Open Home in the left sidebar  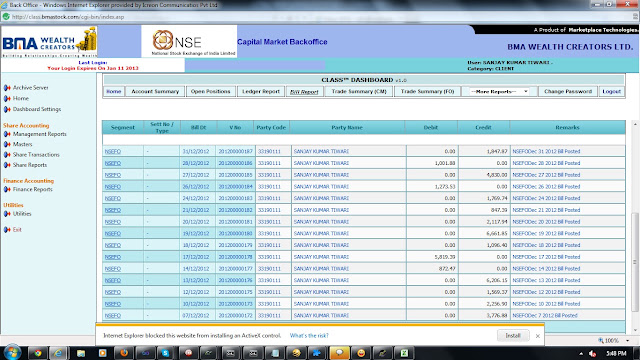pos(20,98)
